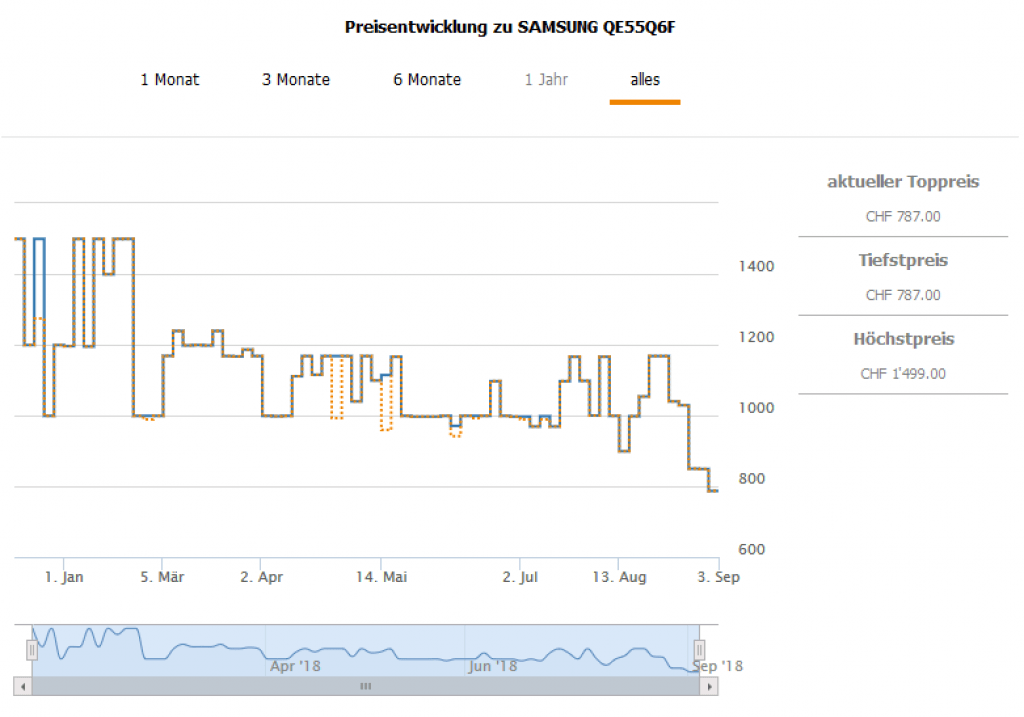Click the navigator scrollbar left arrow
This screenshot has height=717, width=1024.
coord(22,687)
